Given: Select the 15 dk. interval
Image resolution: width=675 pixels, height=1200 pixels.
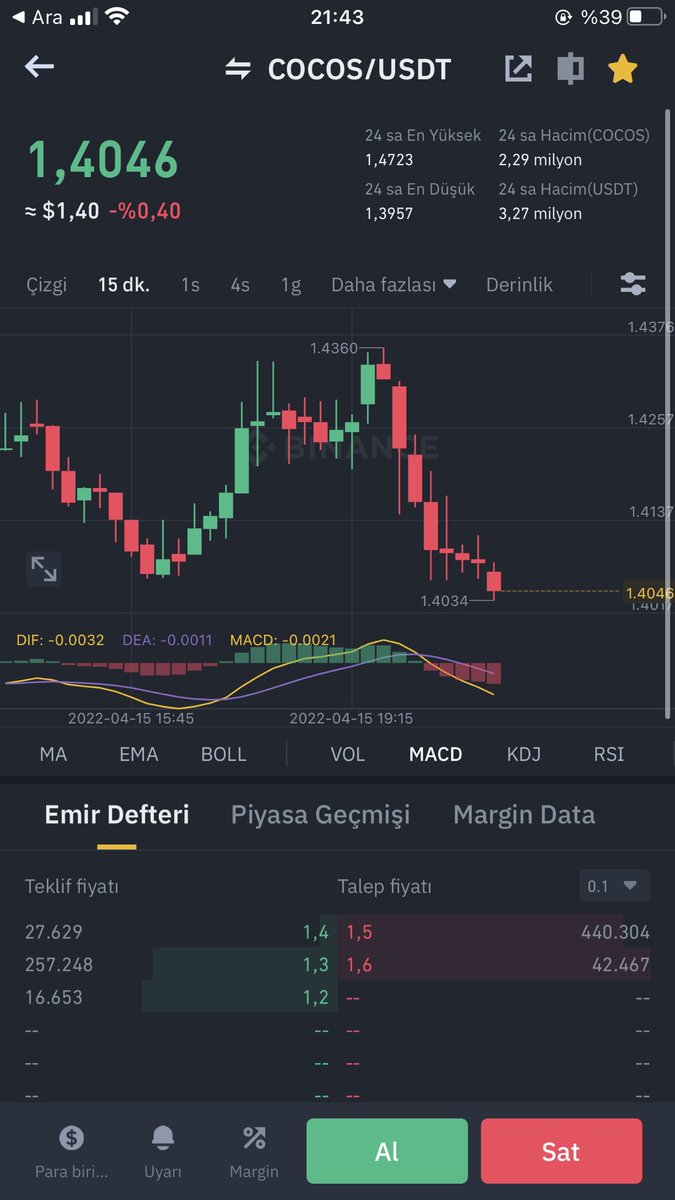Looking at the screenshot, I should coord(124,285).
